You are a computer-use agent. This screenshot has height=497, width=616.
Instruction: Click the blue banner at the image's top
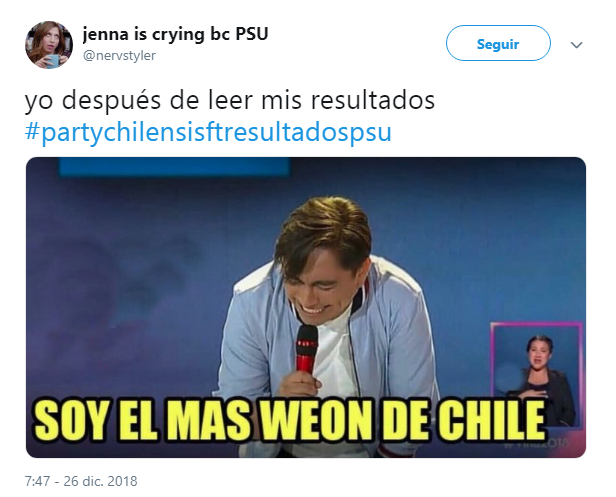coord(175,166)
